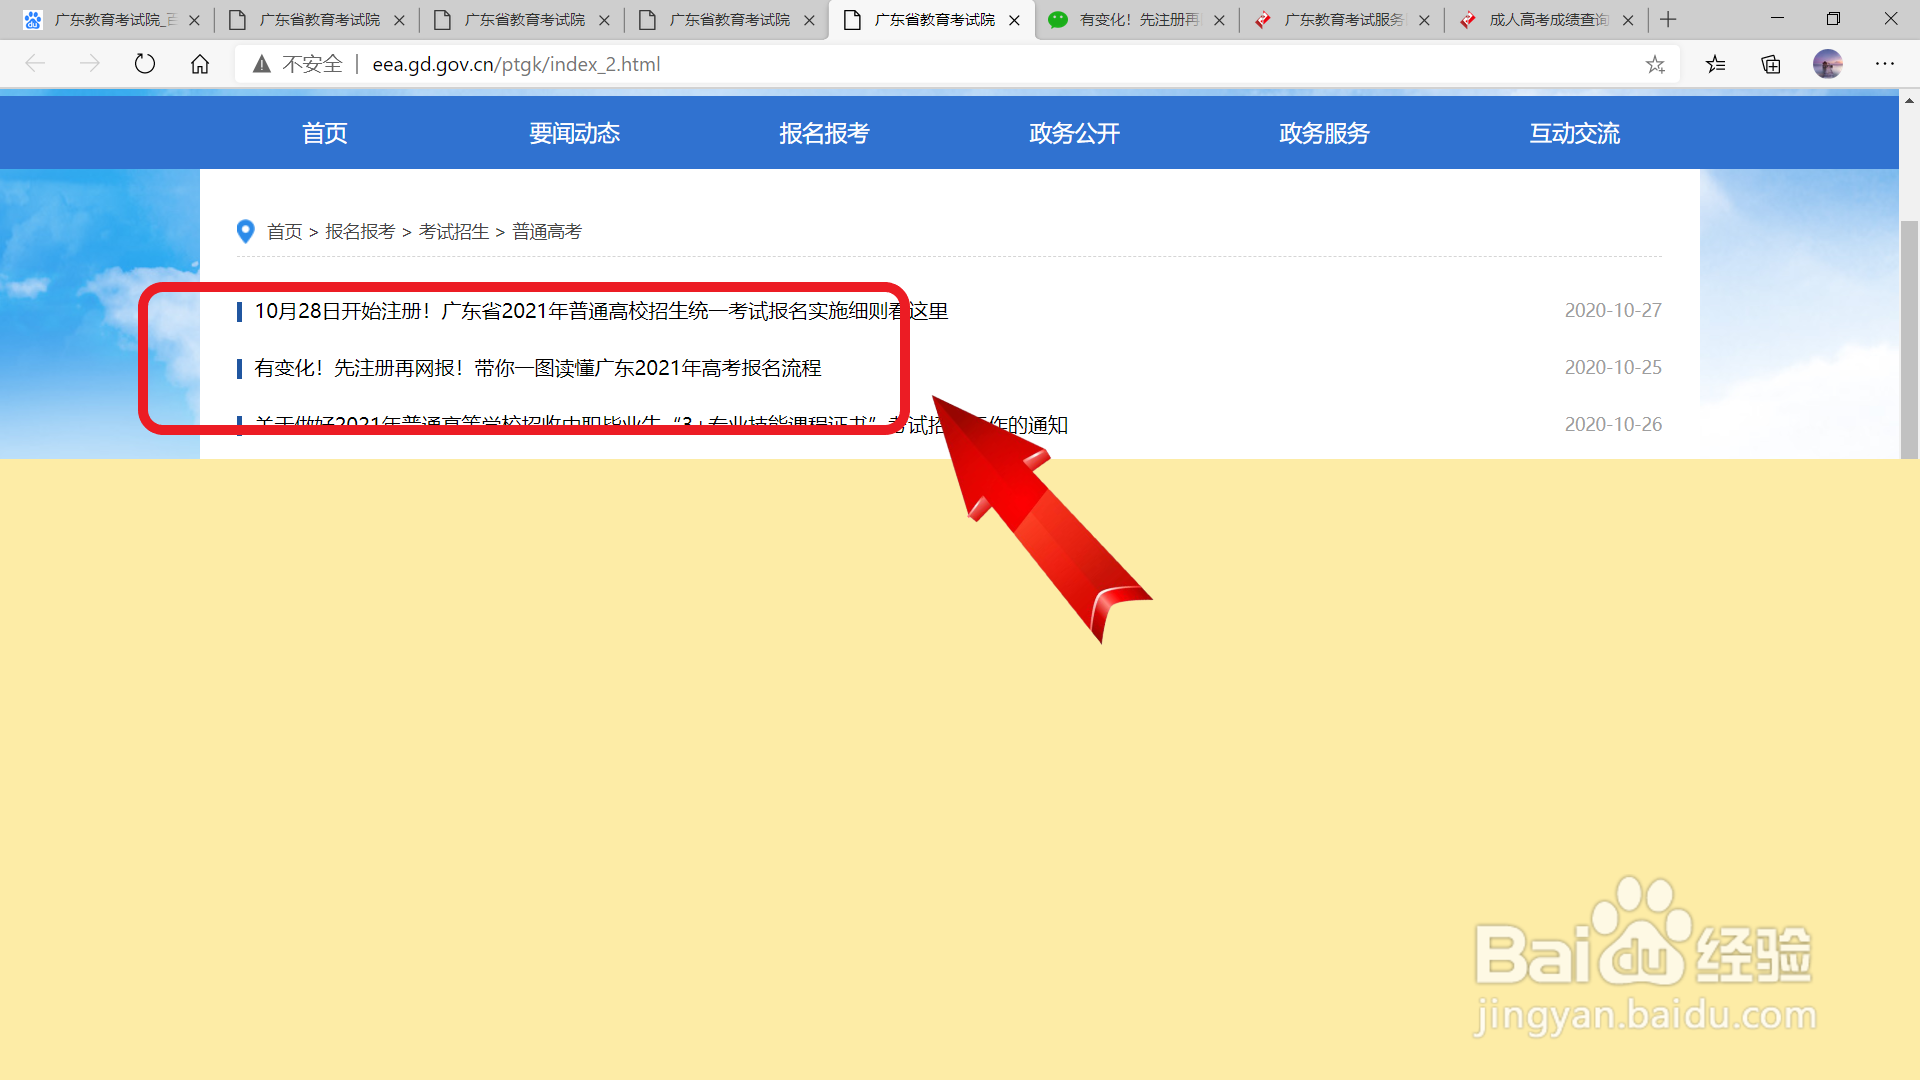Minimize the browser window
The width and height of the screenshot is (1920, 1080).
point(1777,19)
